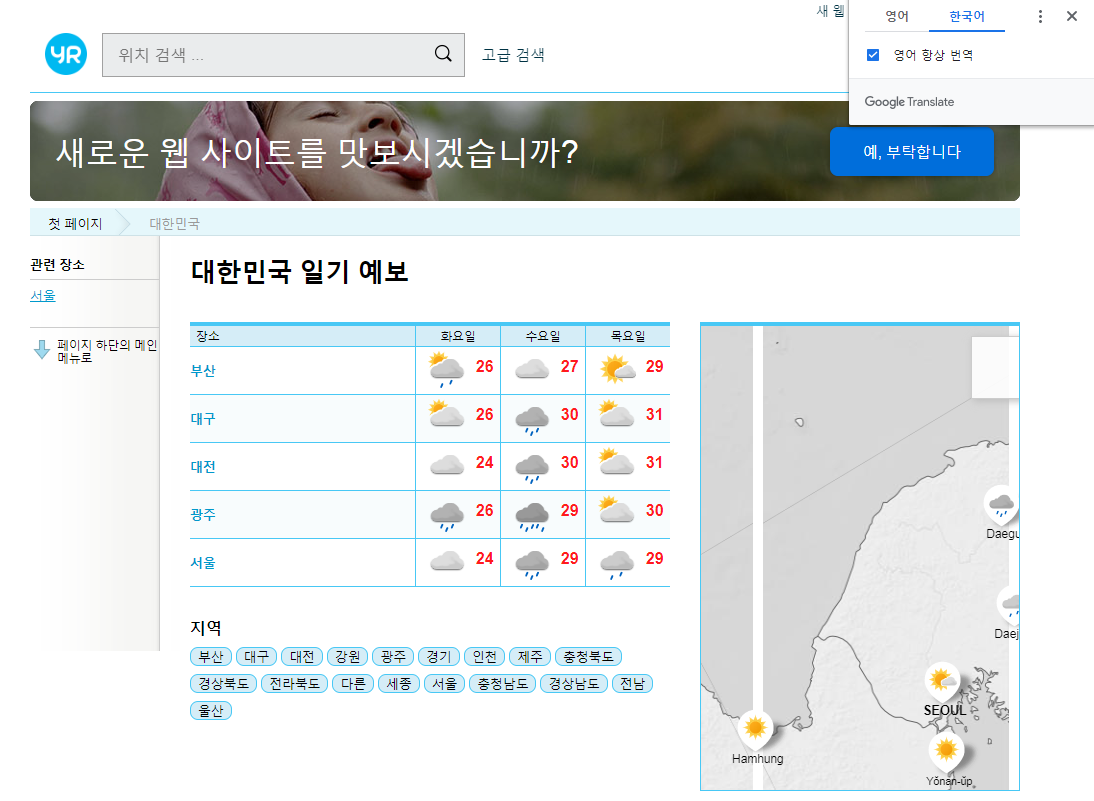
Task: Select 인천 region tag
Action: pyautogui.click(x=484, y=657)
